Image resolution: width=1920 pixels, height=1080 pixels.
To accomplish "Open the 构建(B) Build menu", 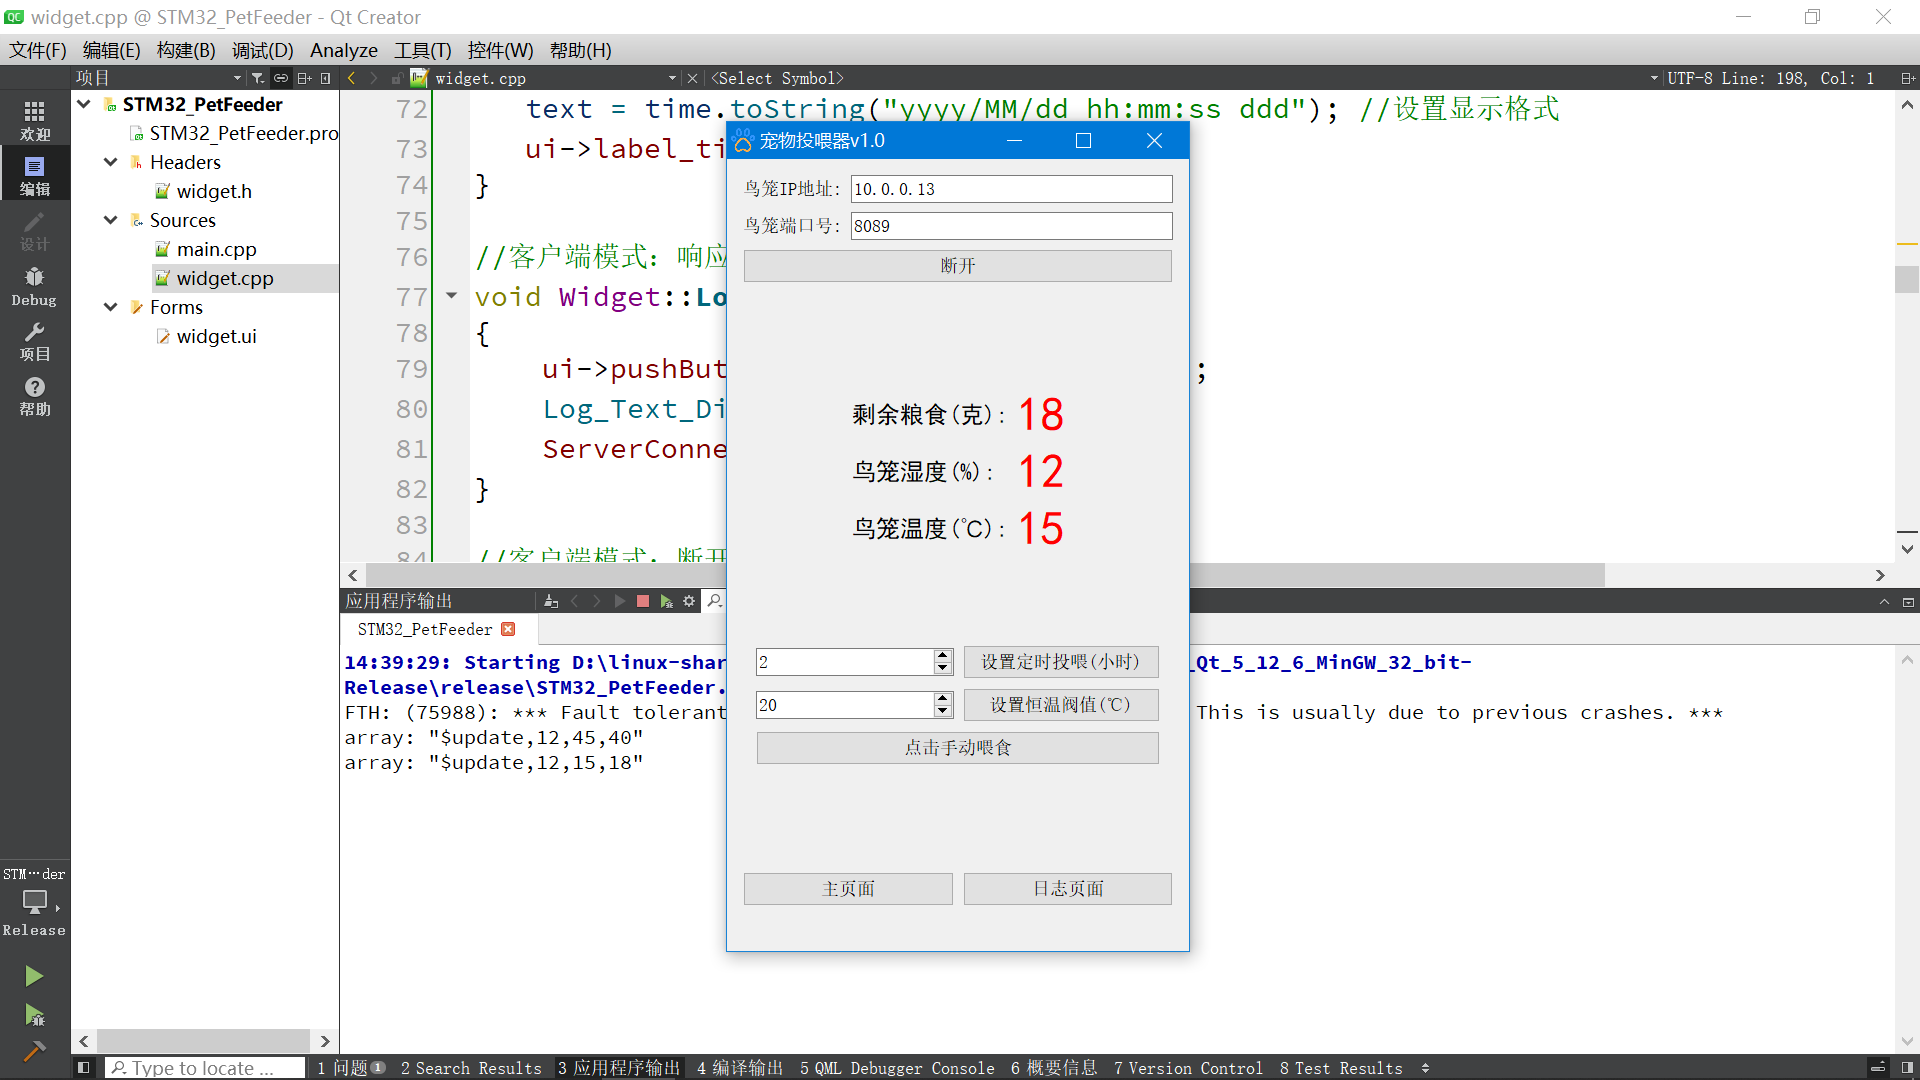I will [186, 50].
